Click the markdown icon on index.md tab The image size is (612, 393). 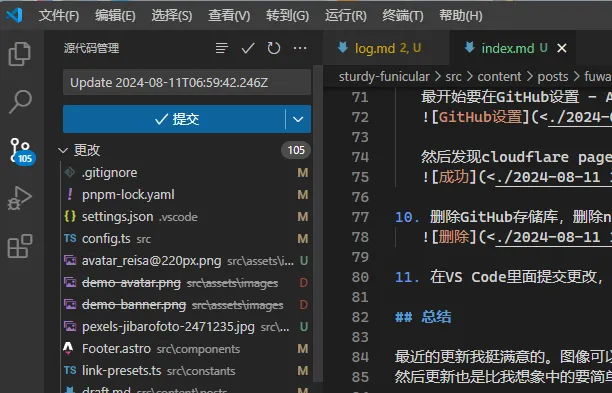coord(470,48)
